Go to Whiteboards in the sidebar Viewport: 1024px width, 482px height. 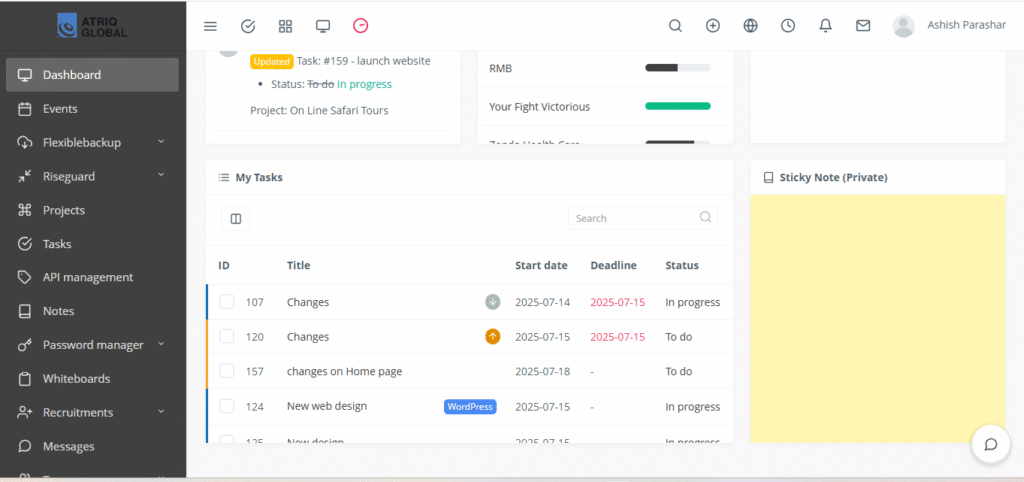click(x=76, y=379)
